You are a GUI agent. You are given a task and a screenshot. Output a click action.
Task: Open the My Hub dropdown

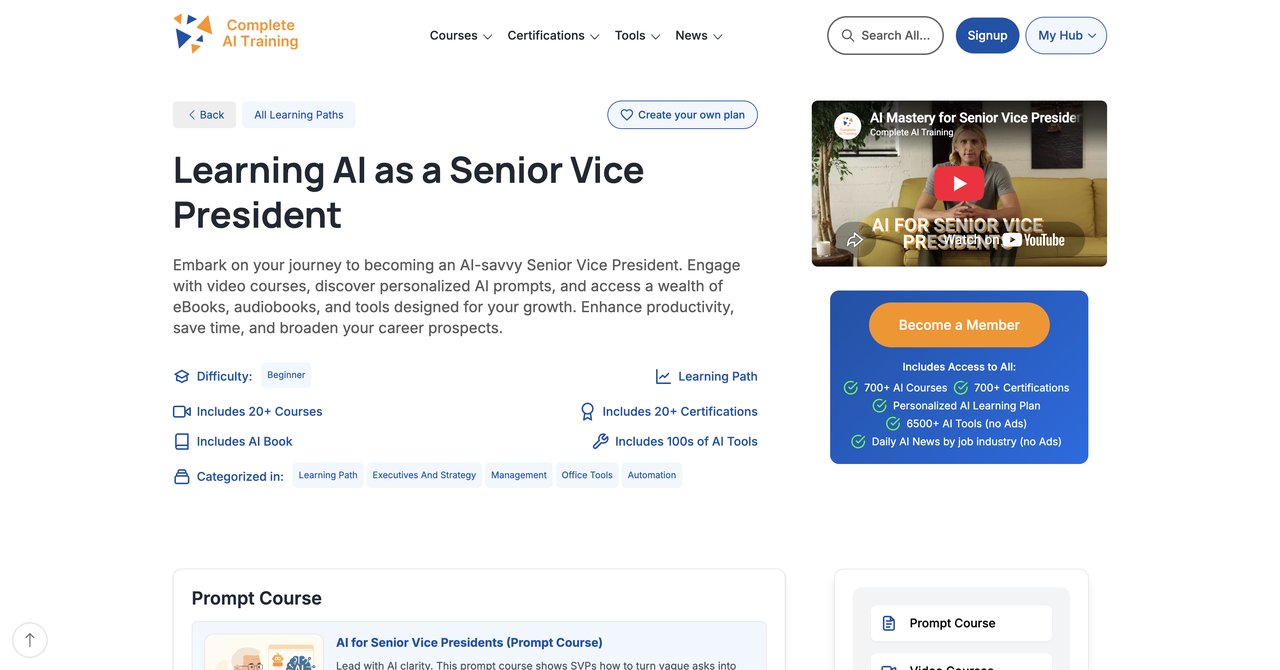[x=1066, y=35]
